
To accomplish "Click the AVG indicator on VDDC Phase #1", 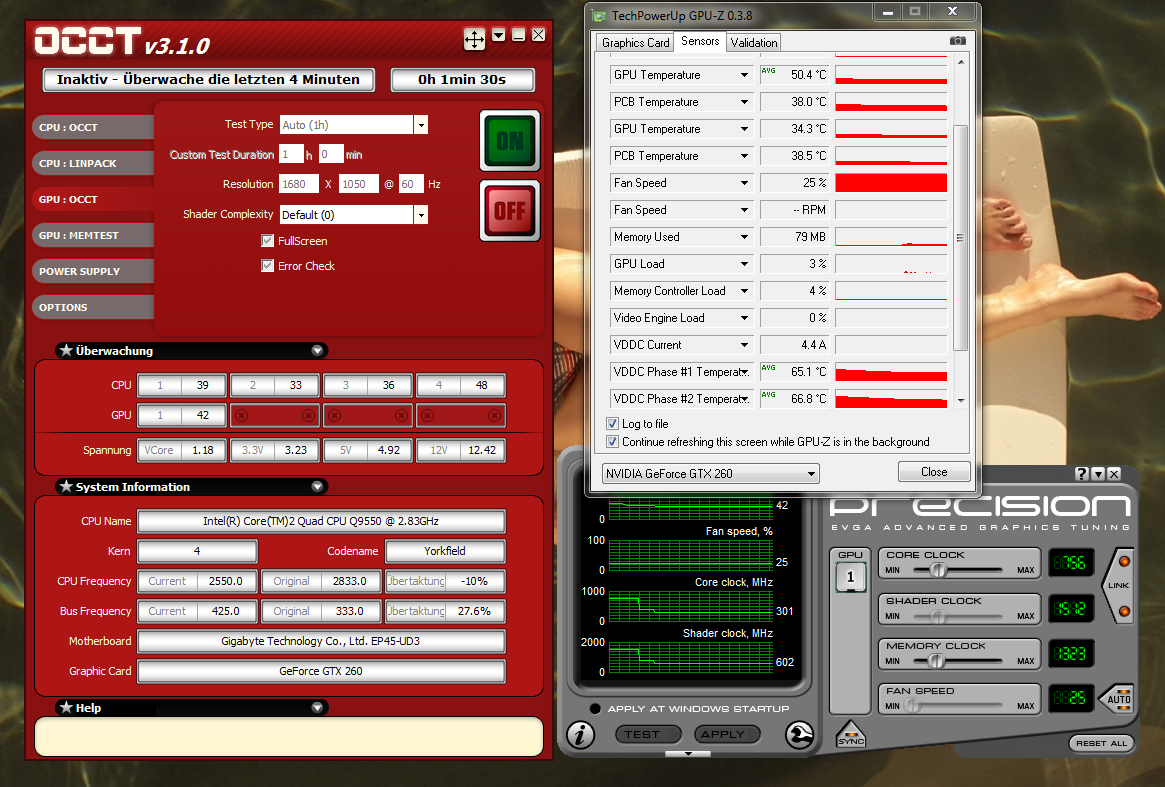I will (769, 367).
